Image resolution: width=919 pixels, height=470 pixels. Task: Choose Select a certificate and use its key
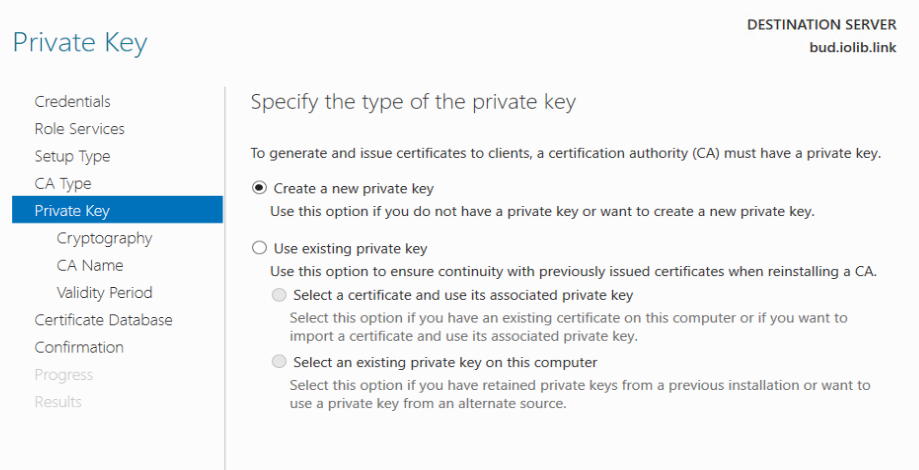[279, 295]
